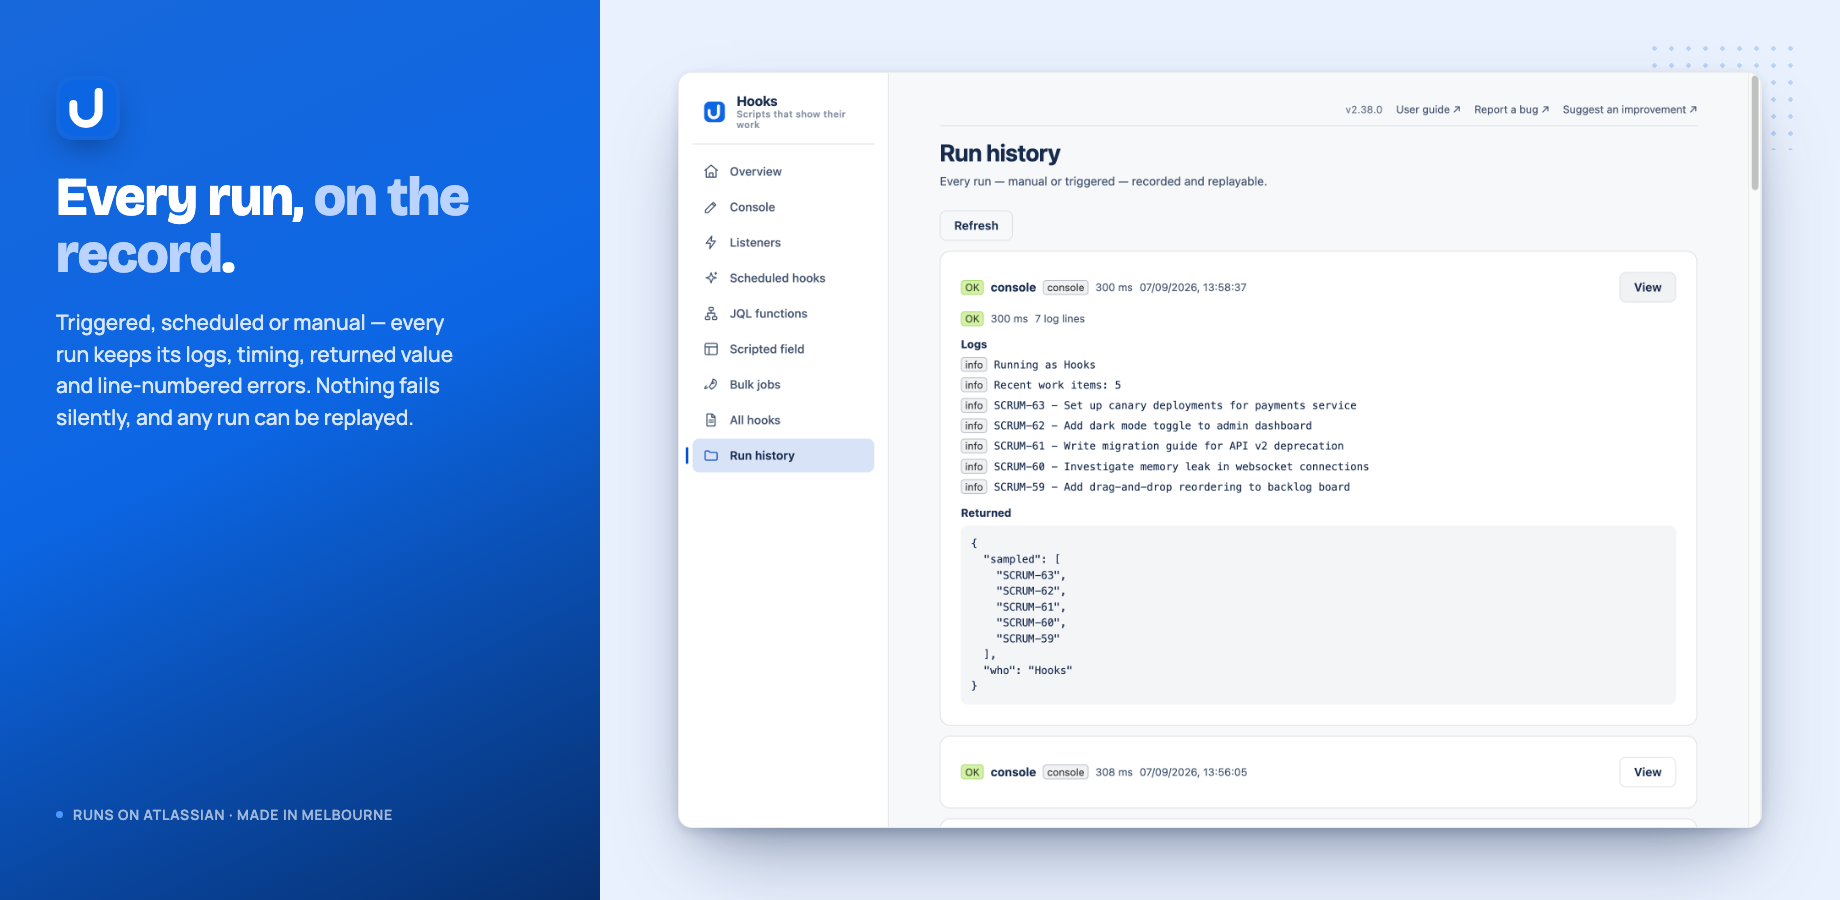Click the returned JSON code block

pyautogui.click(x=1318, y=615)
